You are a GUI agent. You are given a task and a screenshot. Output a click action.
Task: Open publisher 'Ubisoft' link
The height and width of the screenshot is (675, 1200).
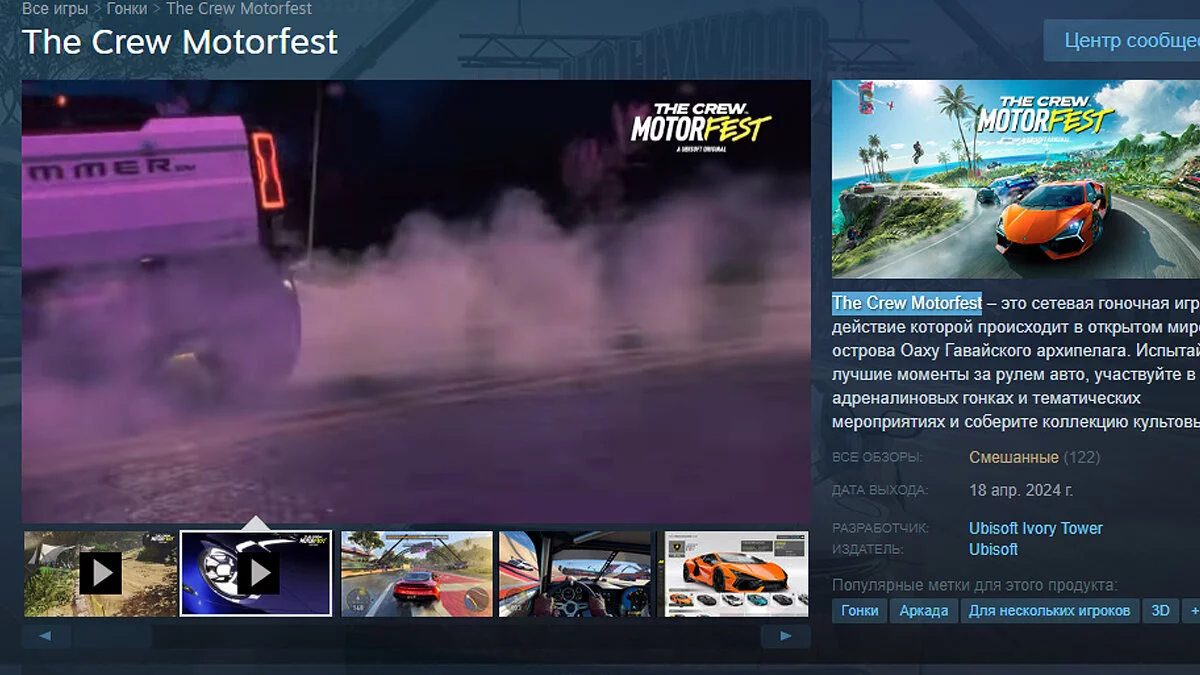point(993,549)
